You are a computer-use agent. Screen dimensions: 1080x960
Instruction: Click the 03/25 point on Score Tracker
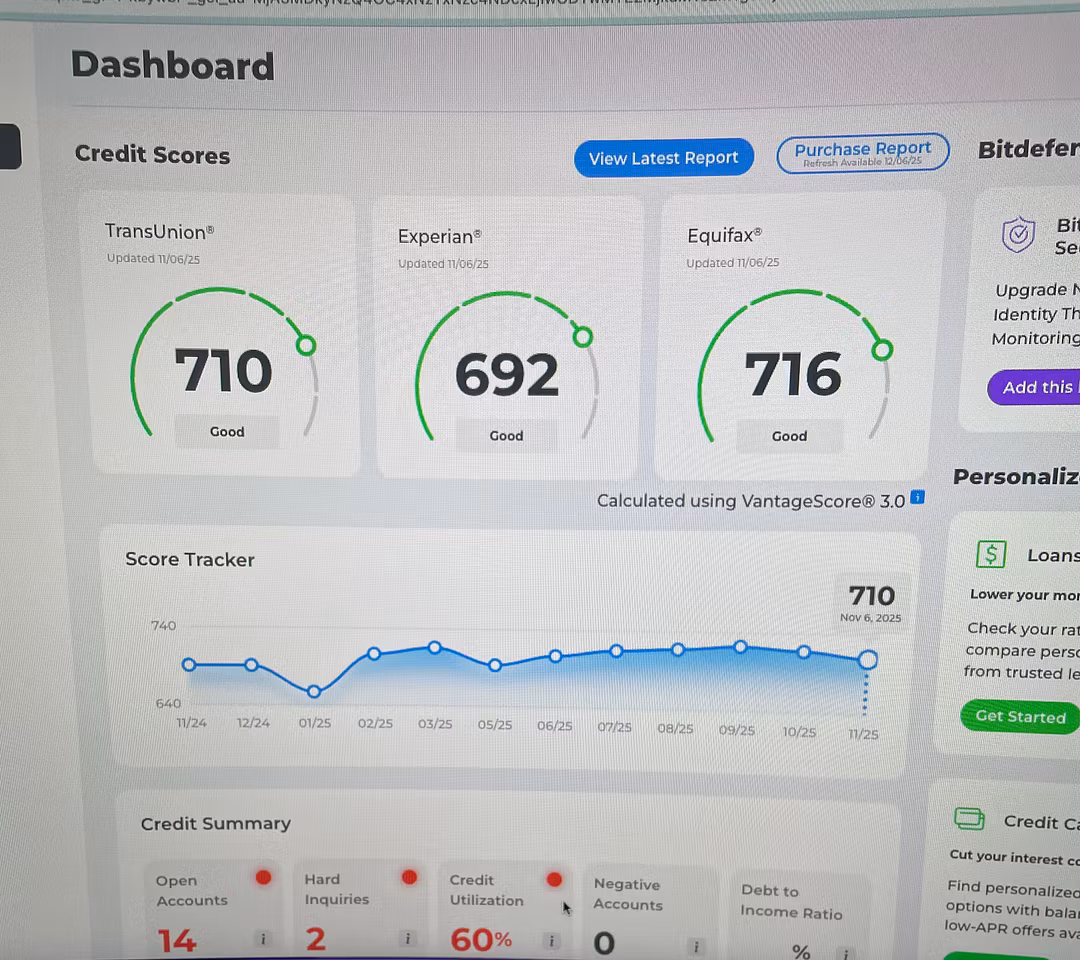[x=434, y=648]
